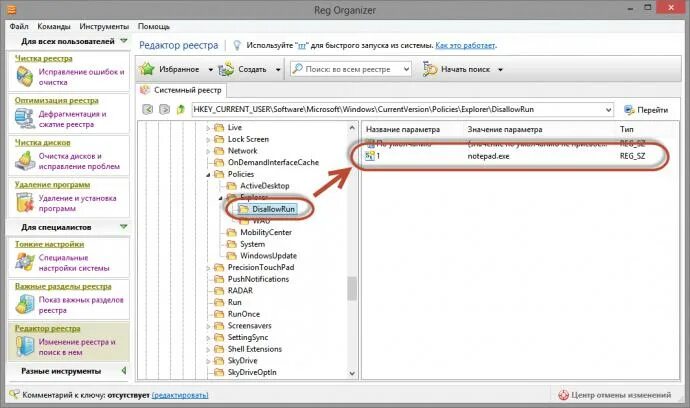Open the Чистка реестра heading link
This screenshot has width=690, height=408.
pyautogui.click(x=44, y=58)
